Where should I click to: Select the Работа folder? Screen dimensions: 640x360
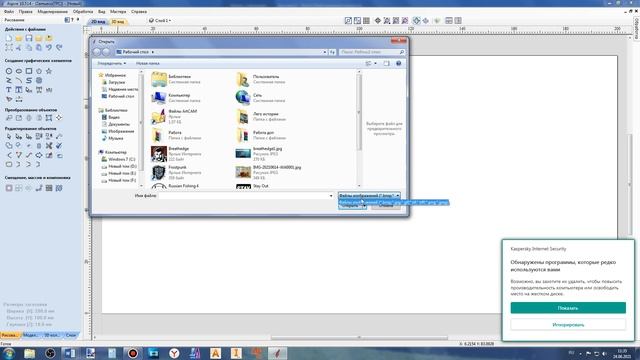click(x=176, y=135)
